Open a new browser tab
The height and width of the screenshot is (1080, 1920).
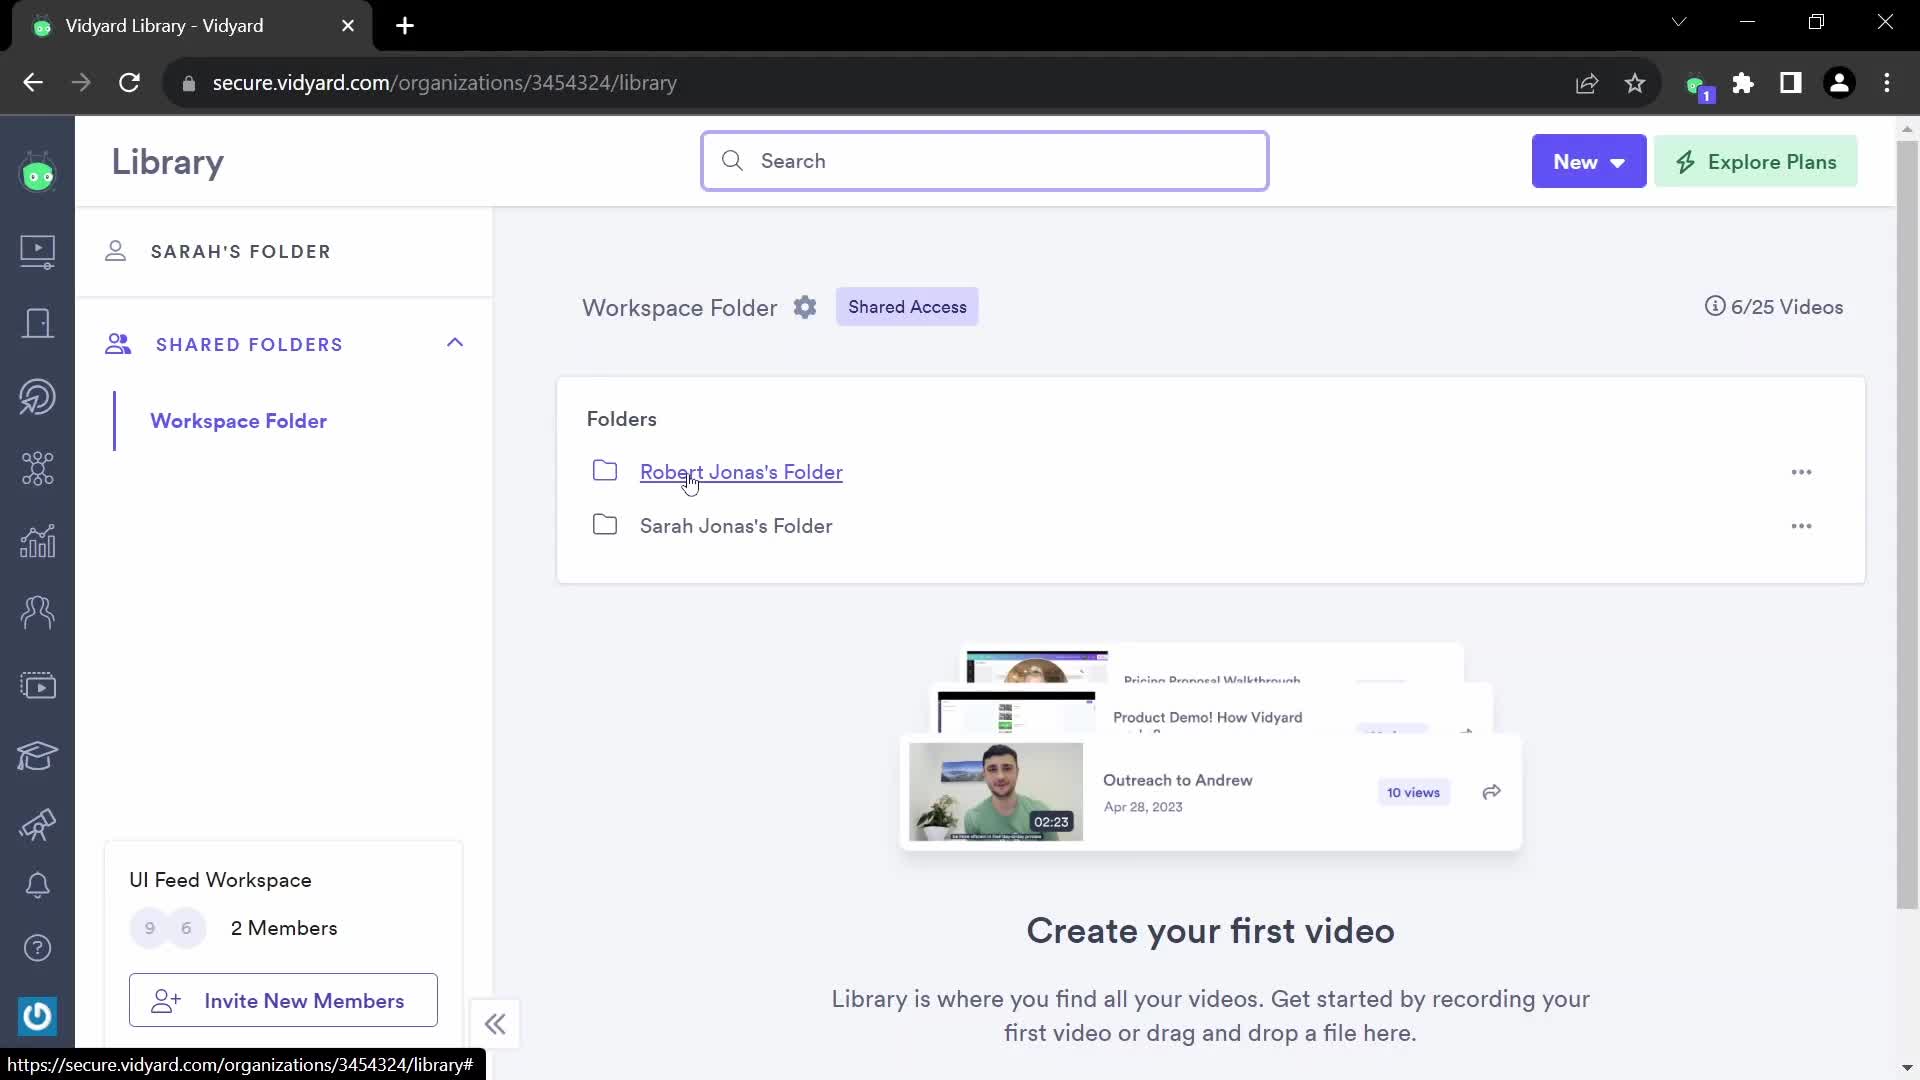(405, 26)
